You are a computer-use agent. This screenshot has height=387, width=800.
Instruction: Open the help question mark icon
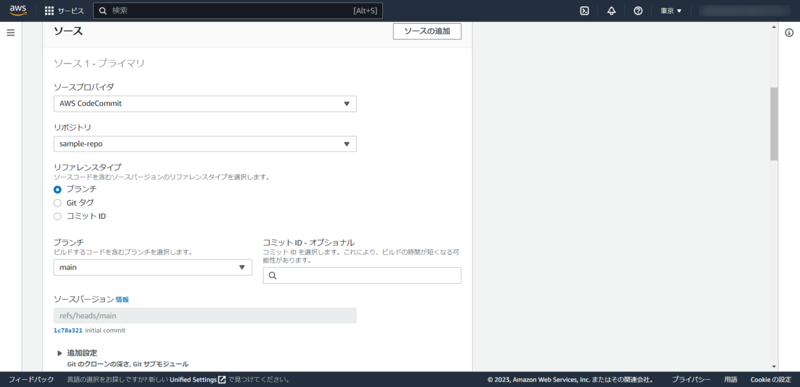(638, 11)
